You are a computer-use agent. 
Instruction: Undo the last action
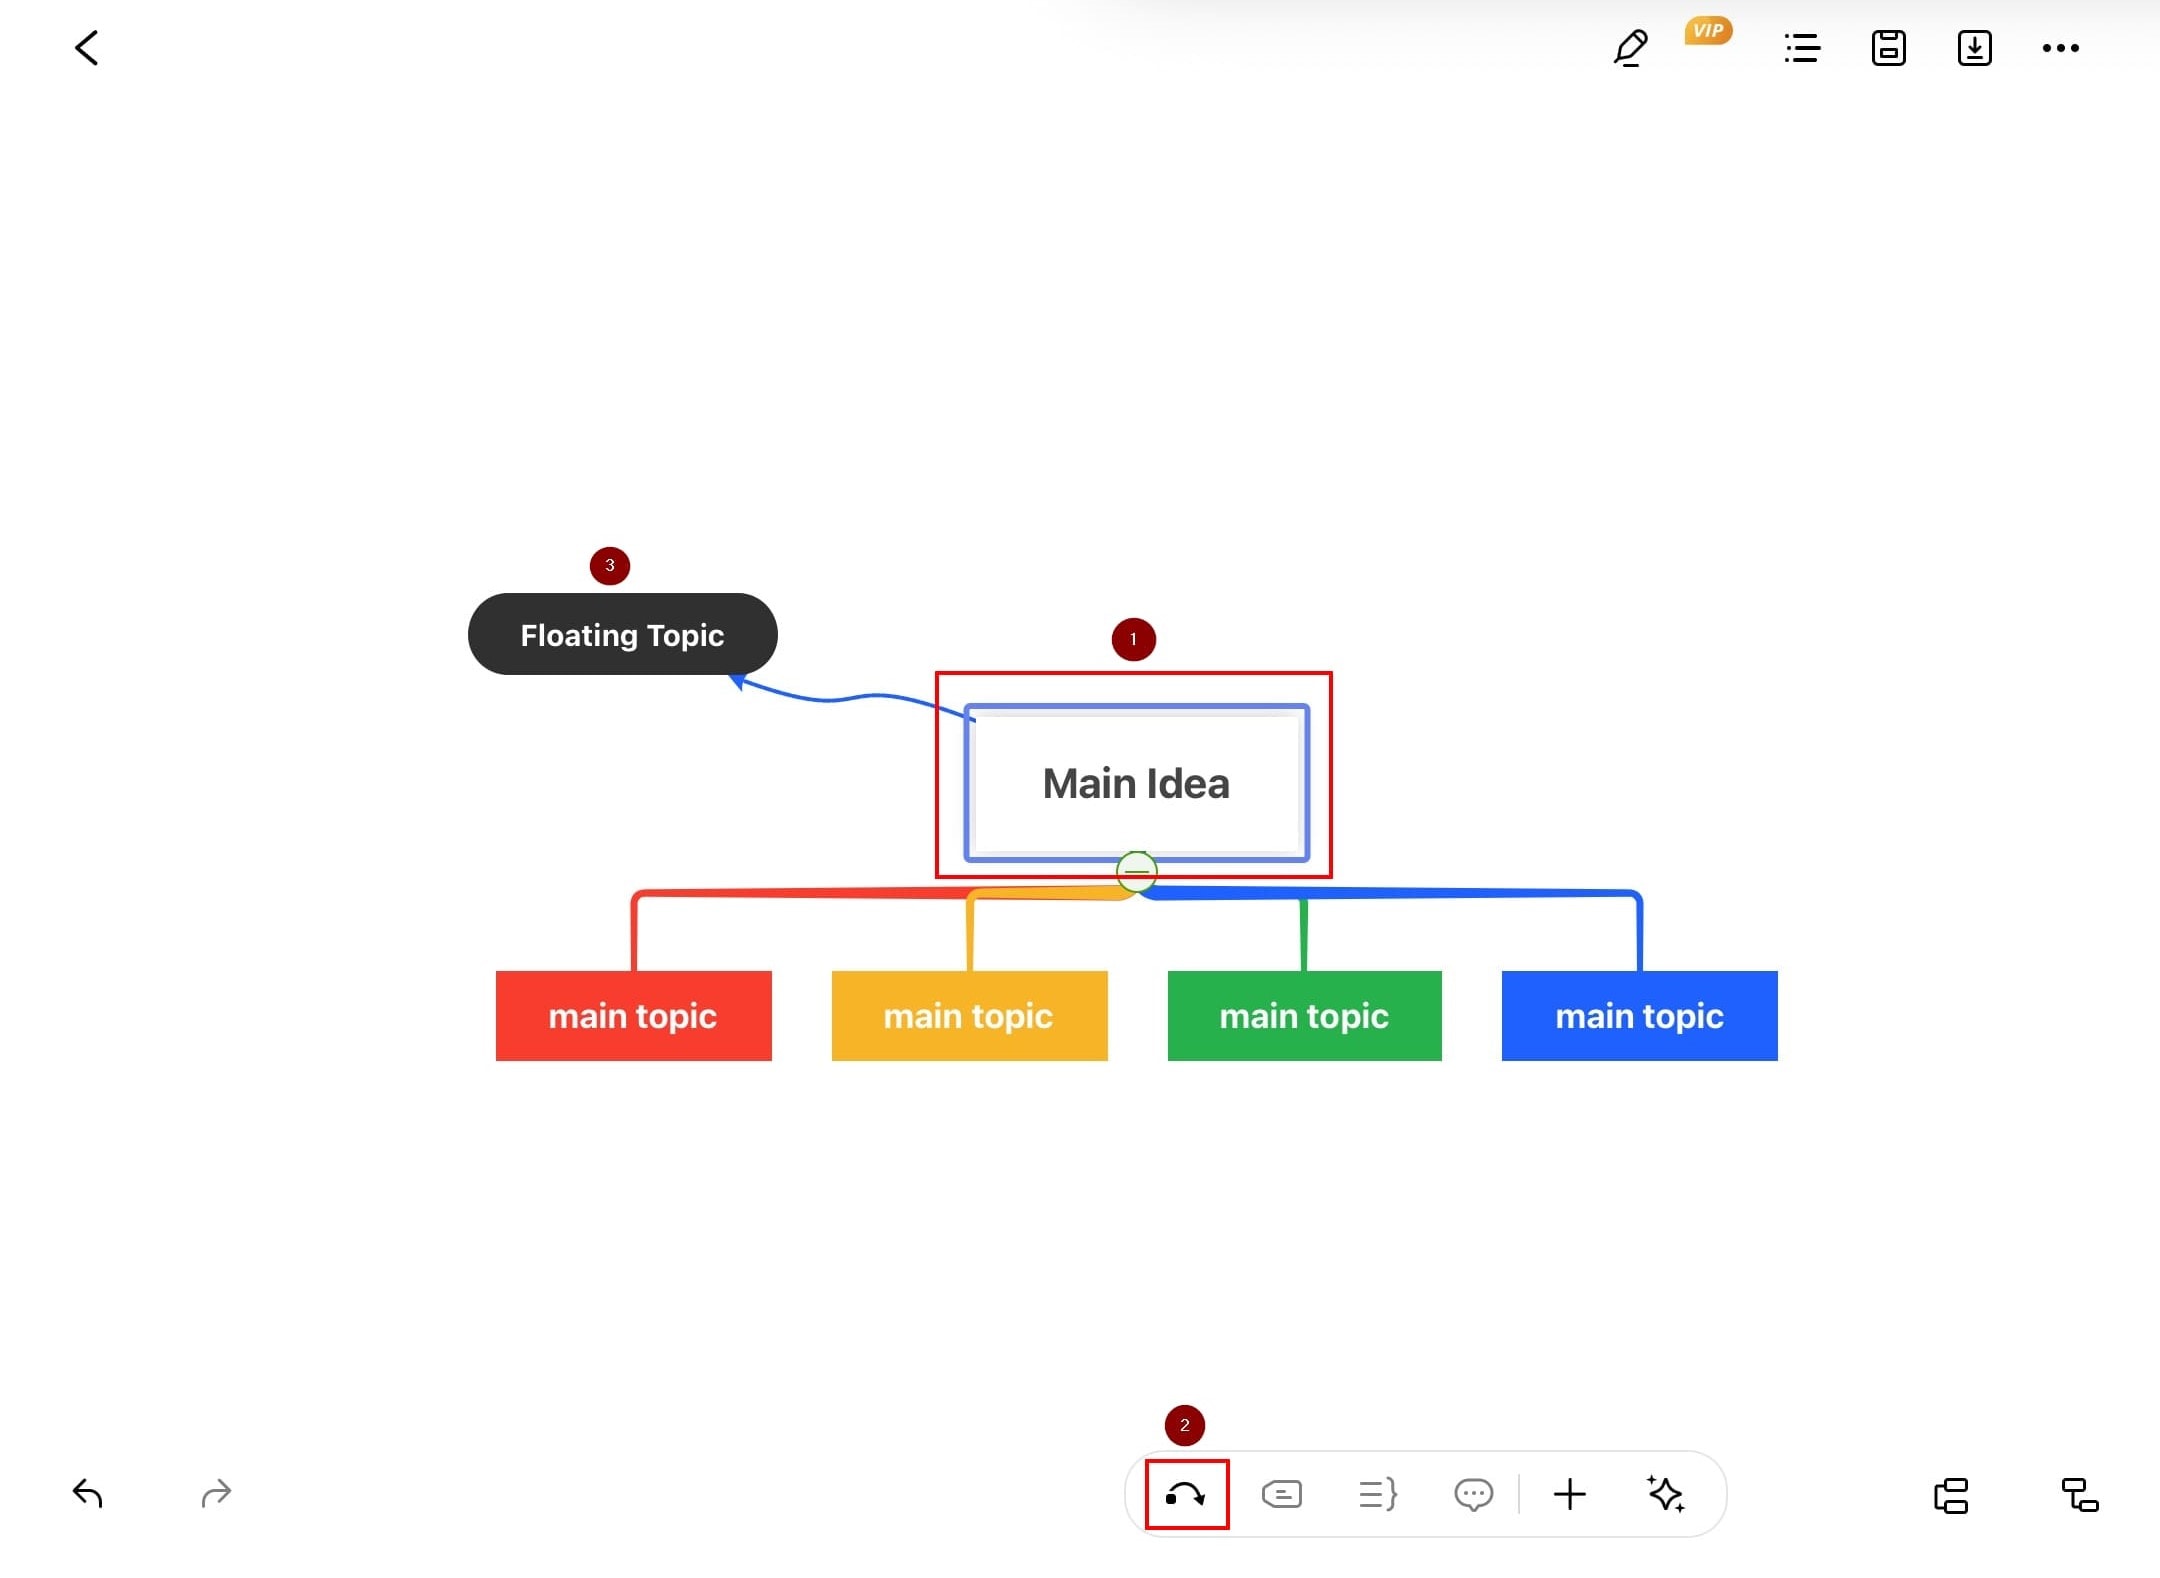(x=88, y=1494)
